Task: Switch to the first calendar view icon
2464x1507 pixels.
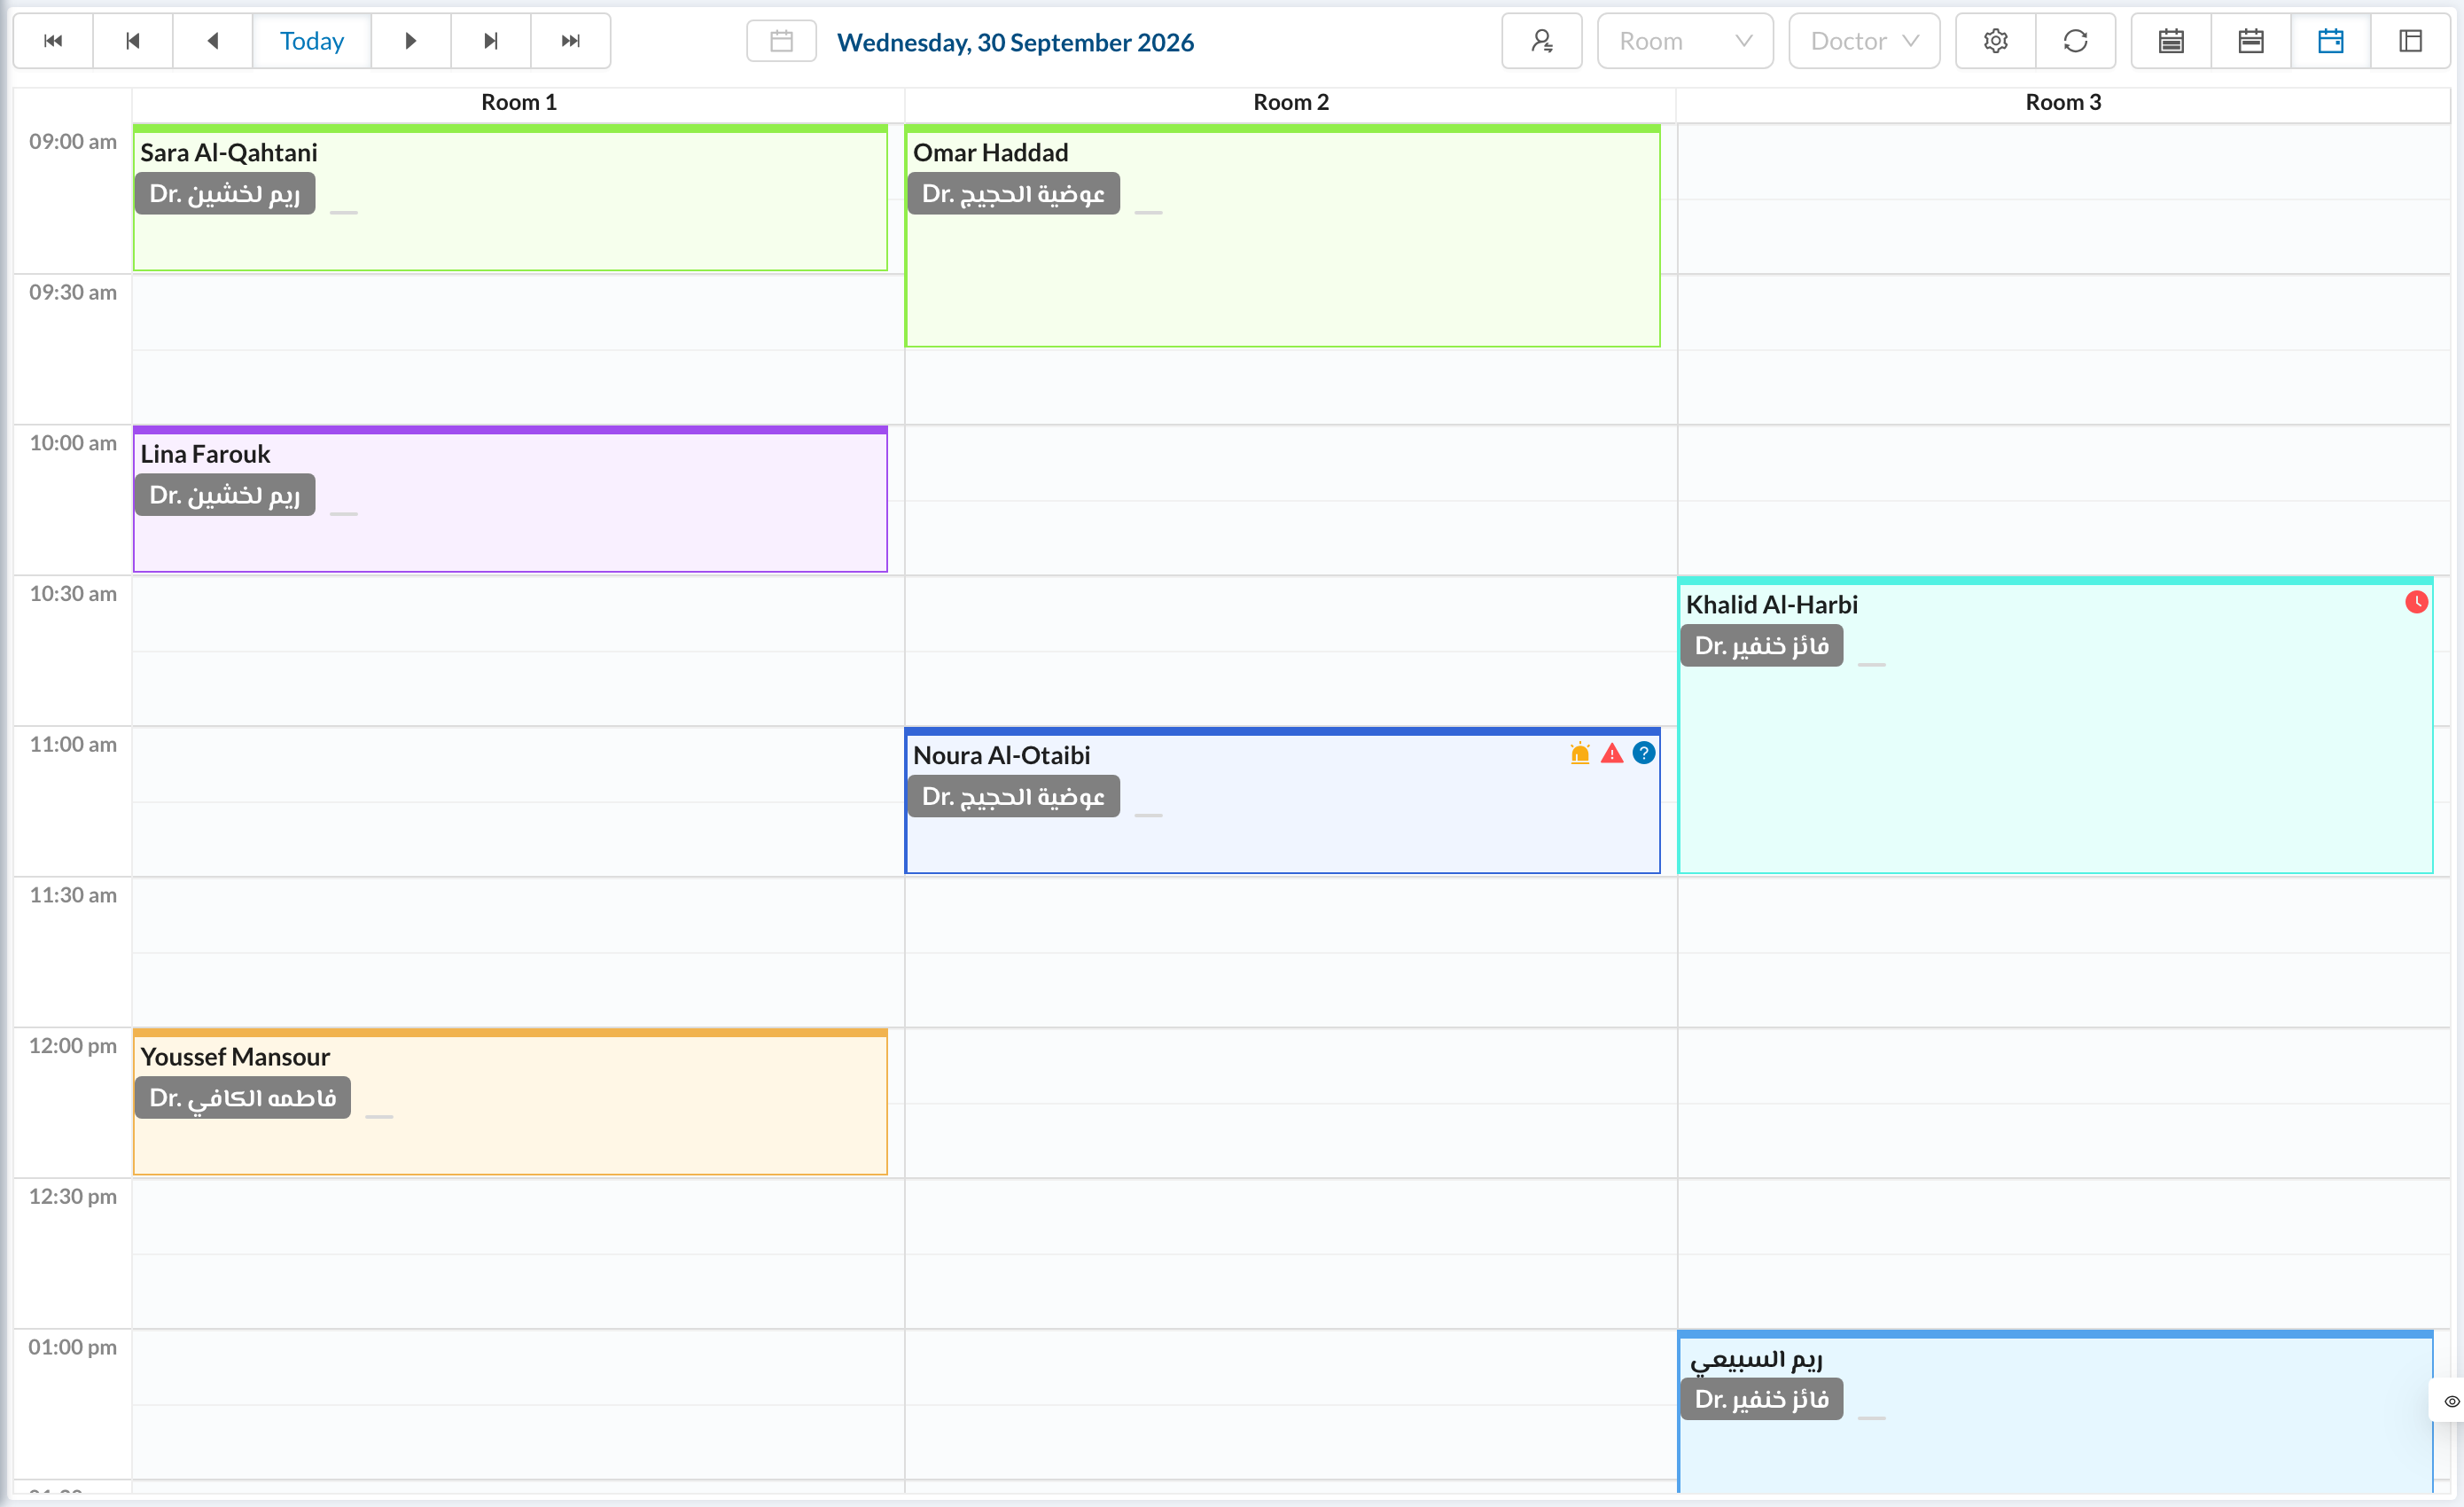Action: [2171, 41]
